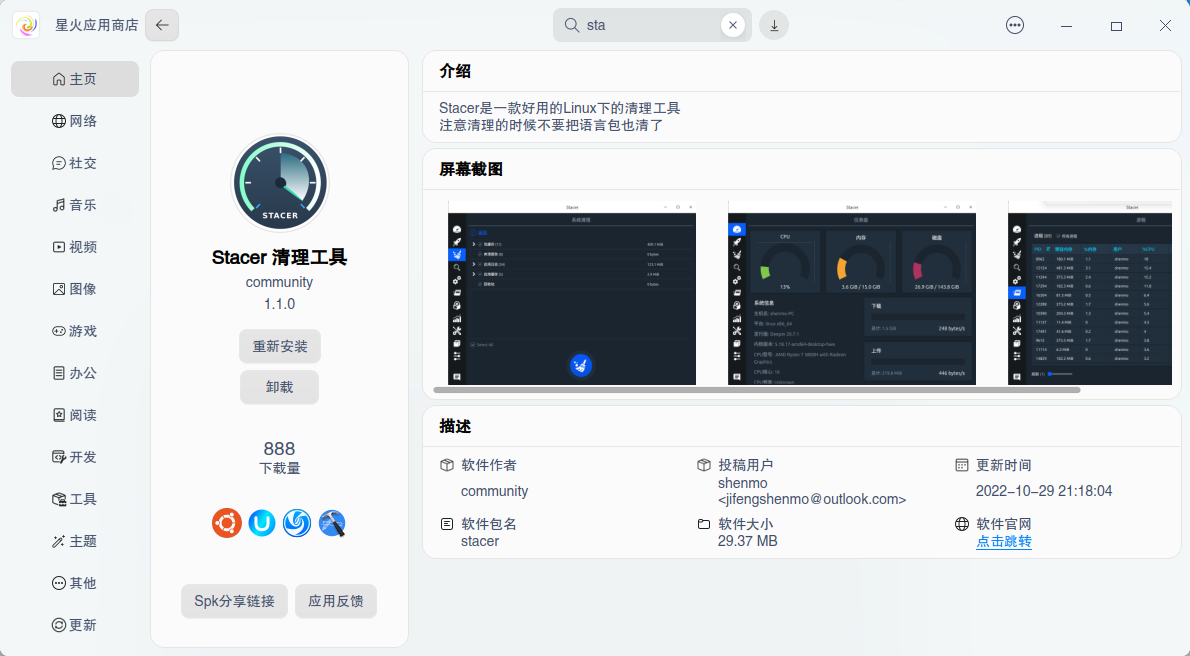This screenshot has height=656, width=1190.
Task: Click the Deepin system icon
Action: tap(297, 523)
